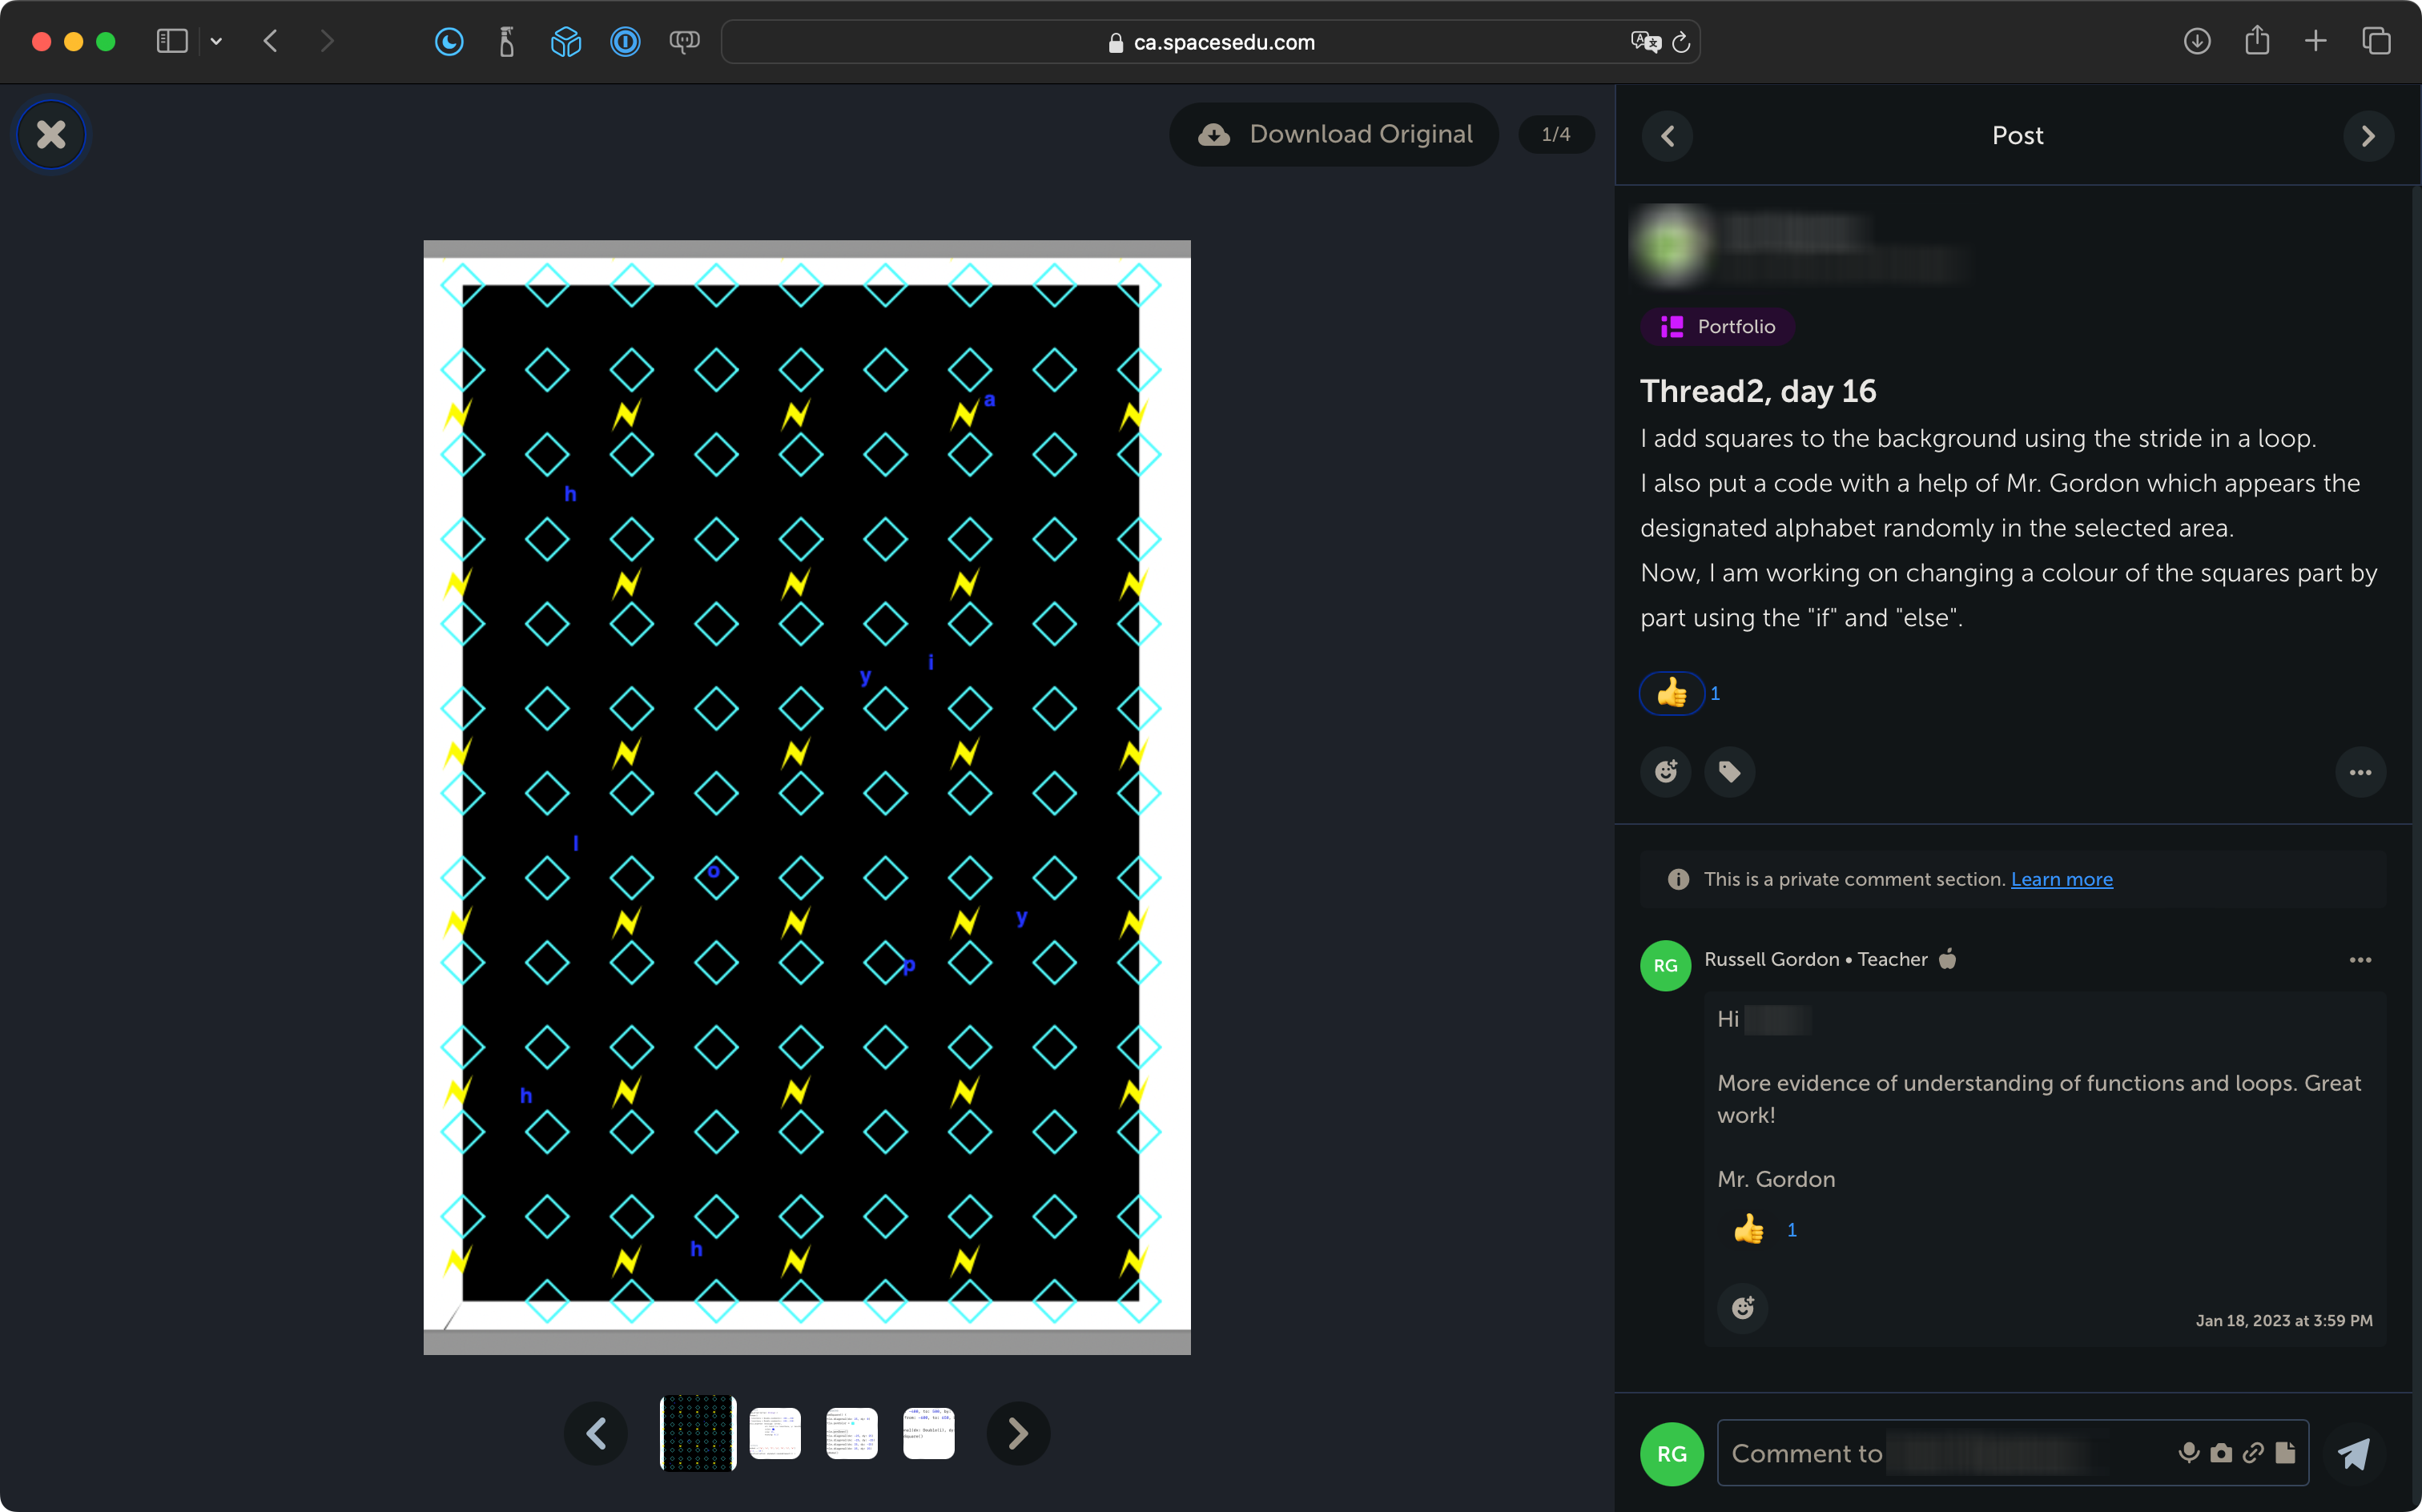This screenshot has width=2422, height=1512.
Task: Open the tag icon under the post
Action: tap(1729, 771)
